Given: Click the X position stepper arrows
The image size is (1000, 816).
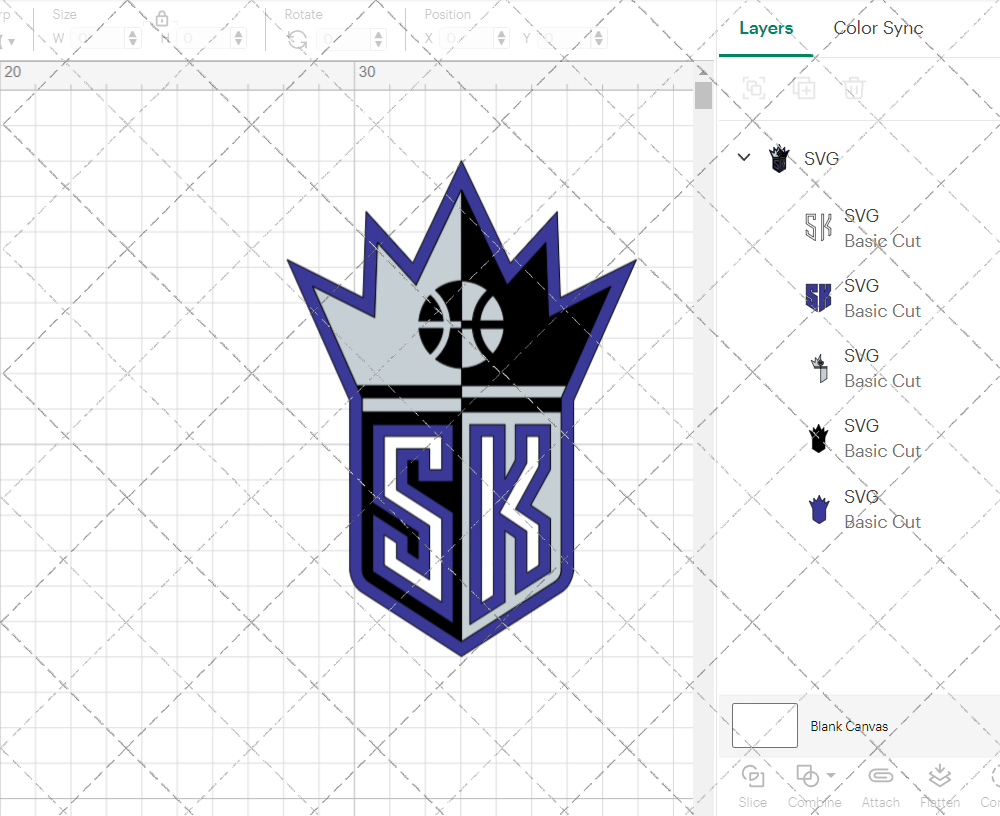Looking at the screenshot, I should click(502, 39).
